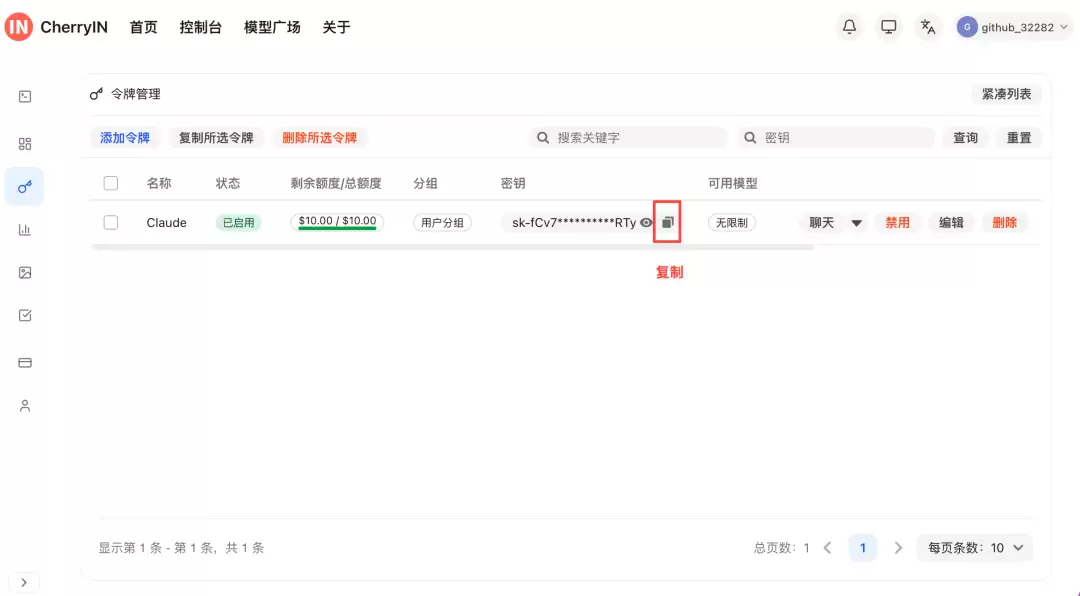
Task: Tick the select-all header checkbox
Action: 111,183
